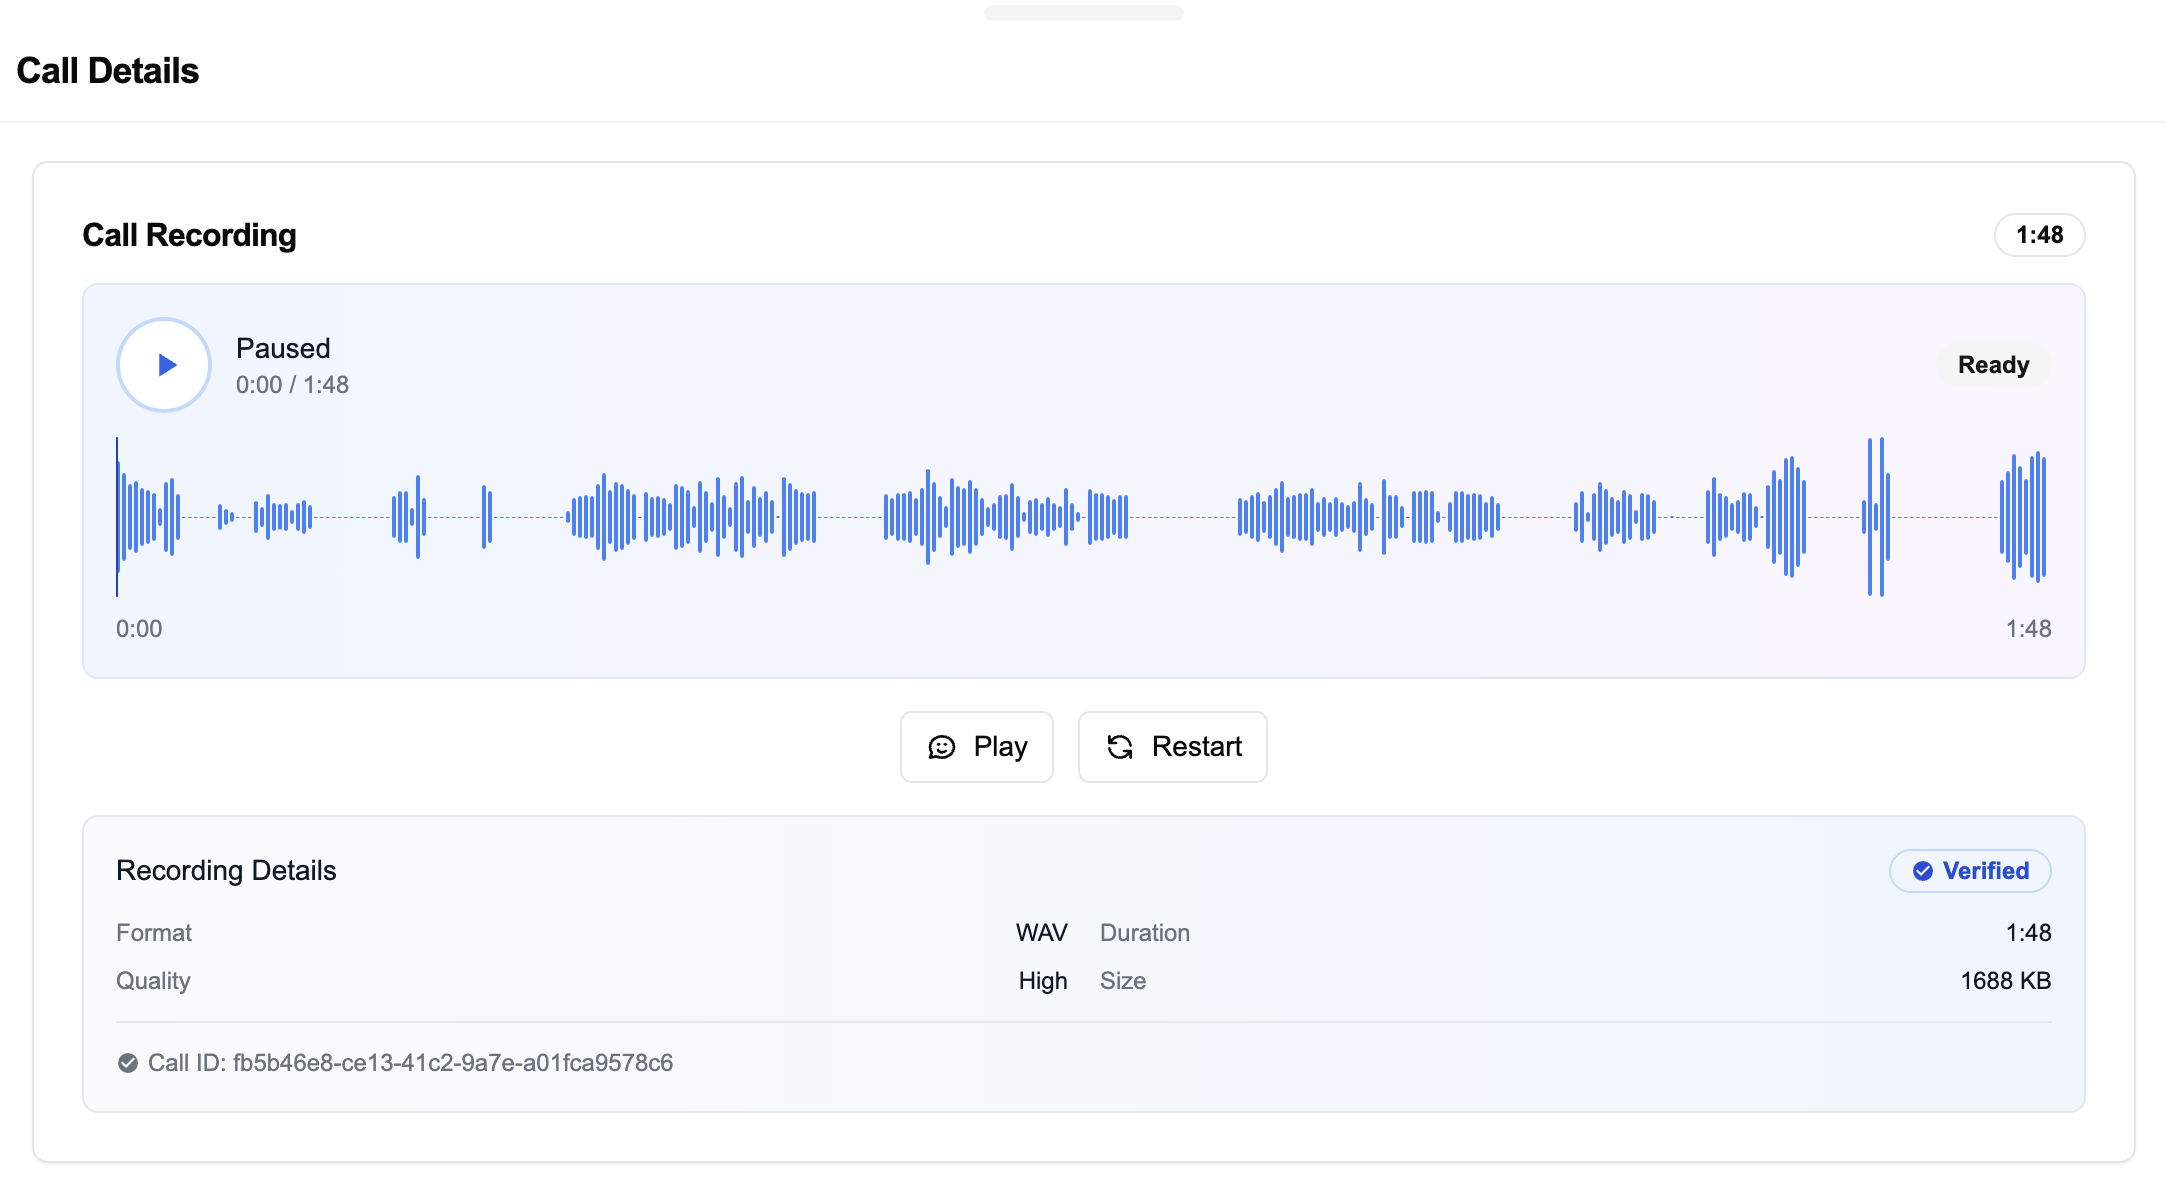
Task: Click the 1:48 timestamp under the waveform
Action: click(2028, 628)
